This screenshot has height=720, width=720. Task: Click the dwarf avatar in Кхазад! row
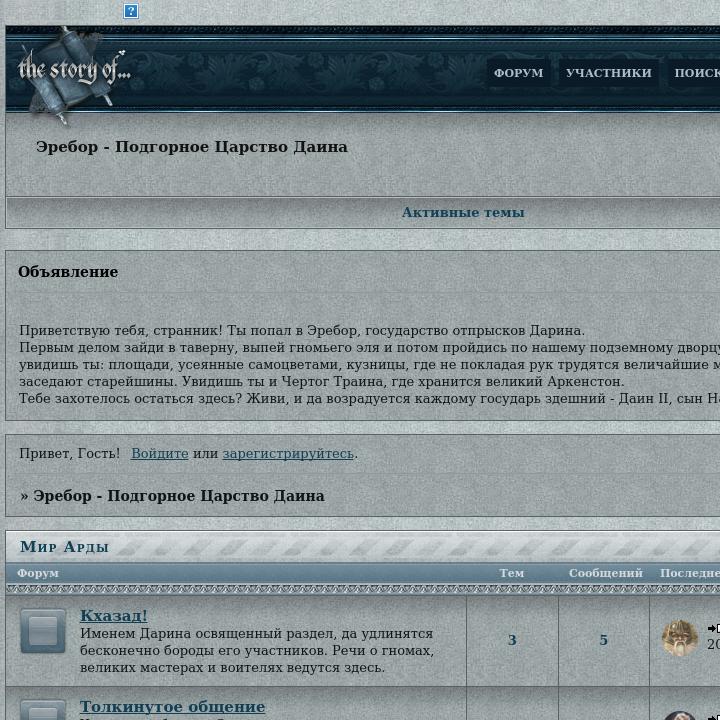[x=680, y=637]
